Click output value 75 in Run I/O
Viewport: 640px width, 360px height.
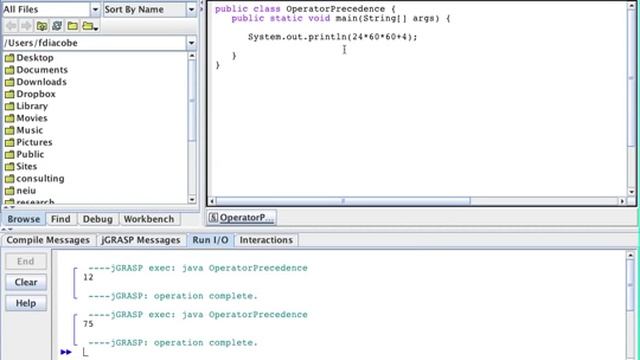(x=88, y=324)
